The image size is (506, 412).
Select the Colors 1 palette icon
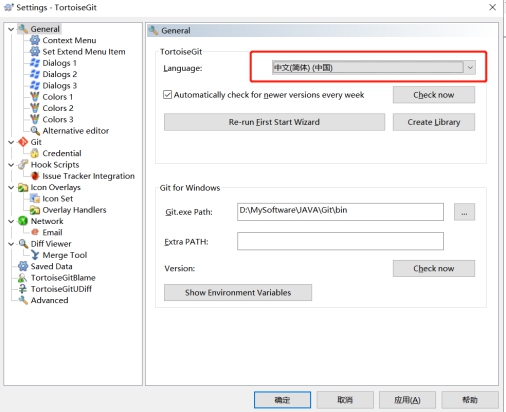tap(35, 97)
